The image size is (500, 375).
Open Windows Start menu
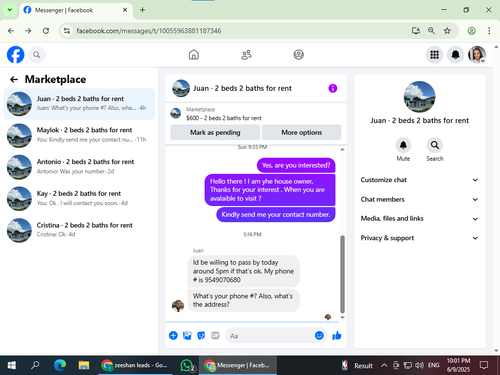click(x=11, y=365)
